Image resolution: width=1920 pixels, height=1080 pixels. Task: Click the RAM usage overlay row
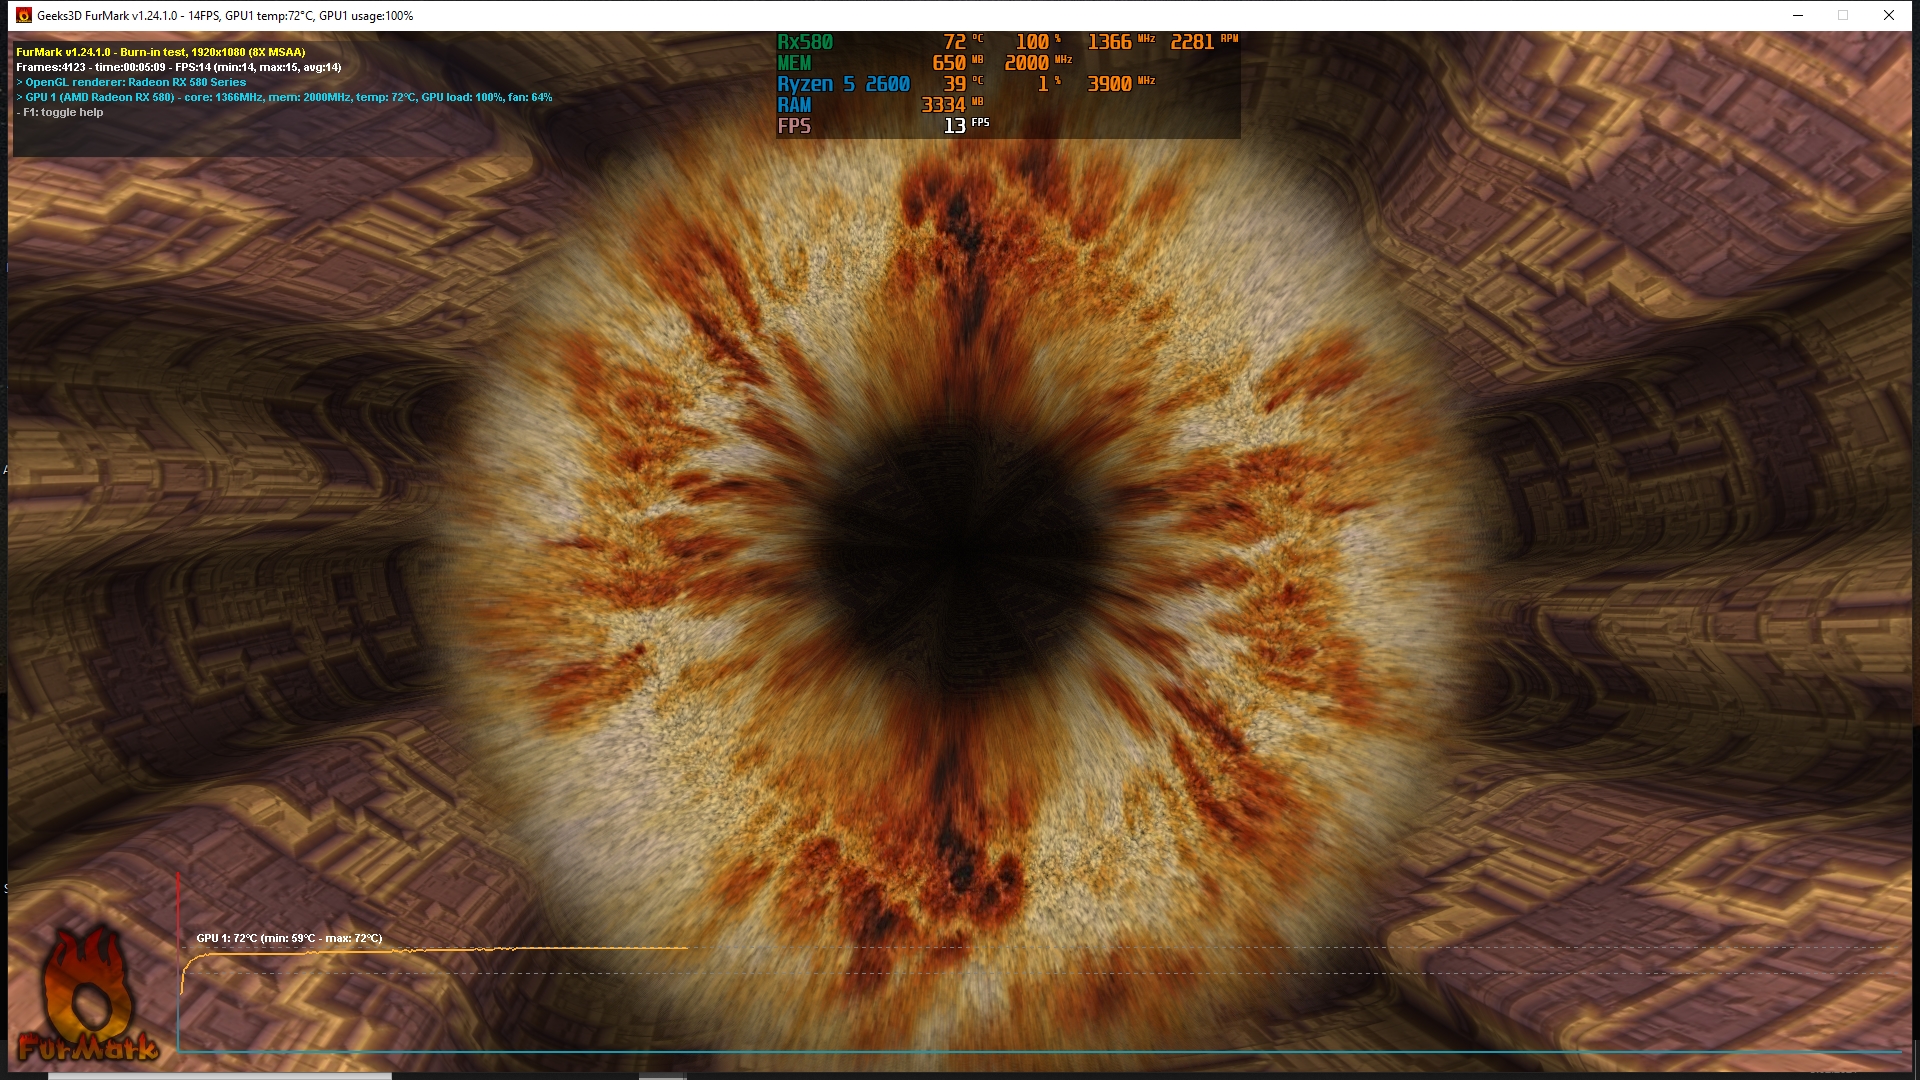(795, 105)
